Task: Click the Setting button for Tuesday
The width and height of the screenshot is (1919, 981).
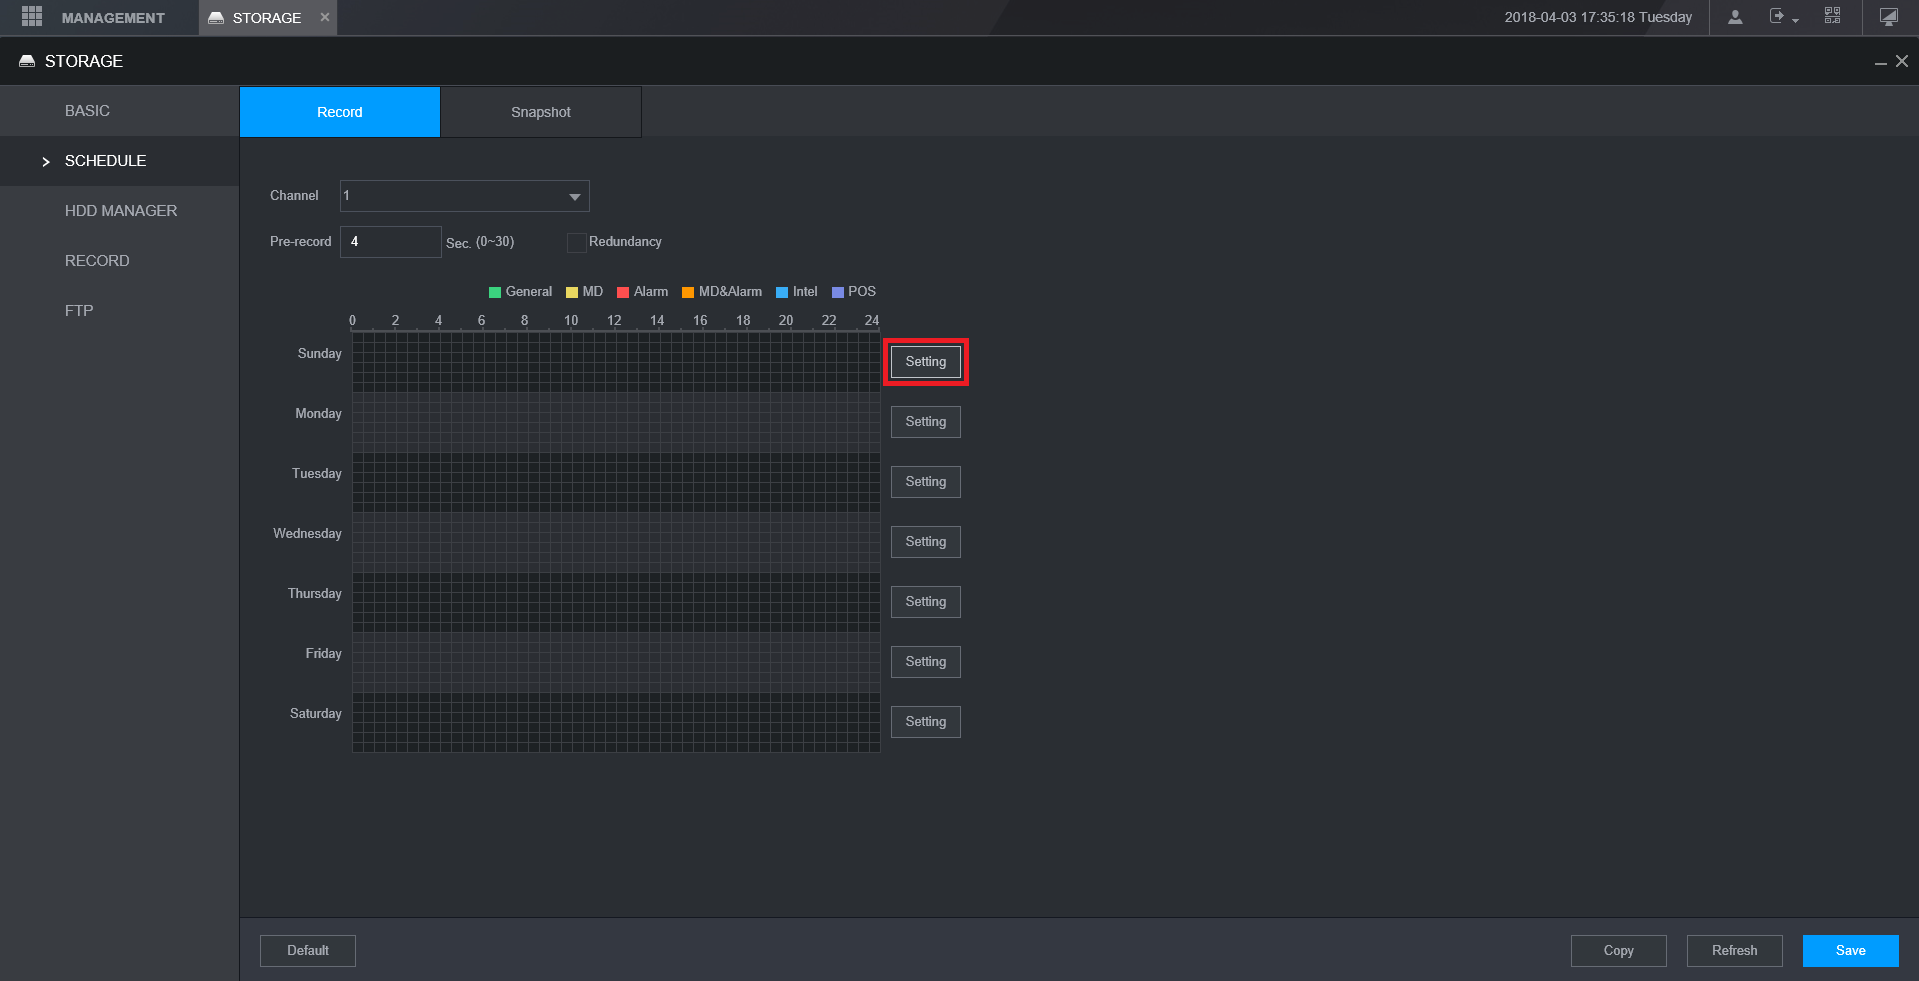Action: click(x=926, y=482)
